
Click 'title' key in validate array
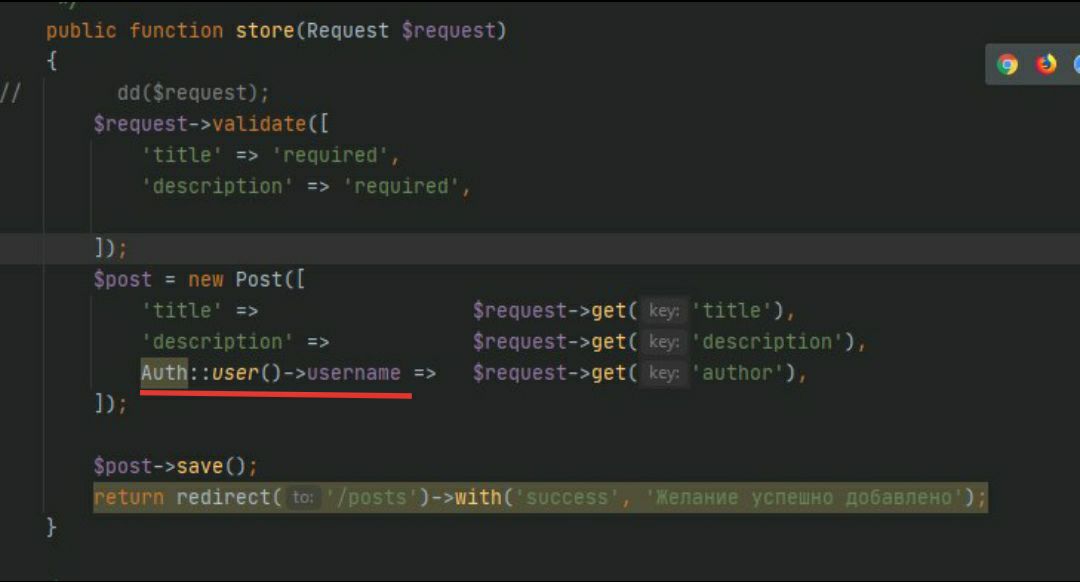pyautogui.click(x=181, y=155)
